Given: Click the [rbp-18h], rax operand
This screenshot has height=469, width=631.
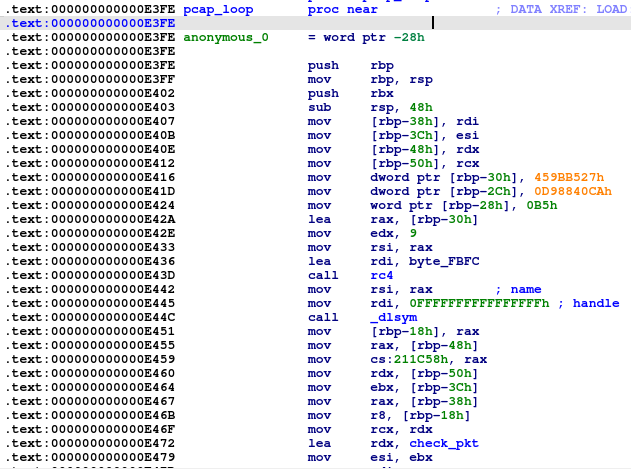Looking at the screenshot, I should pos(425,331).
